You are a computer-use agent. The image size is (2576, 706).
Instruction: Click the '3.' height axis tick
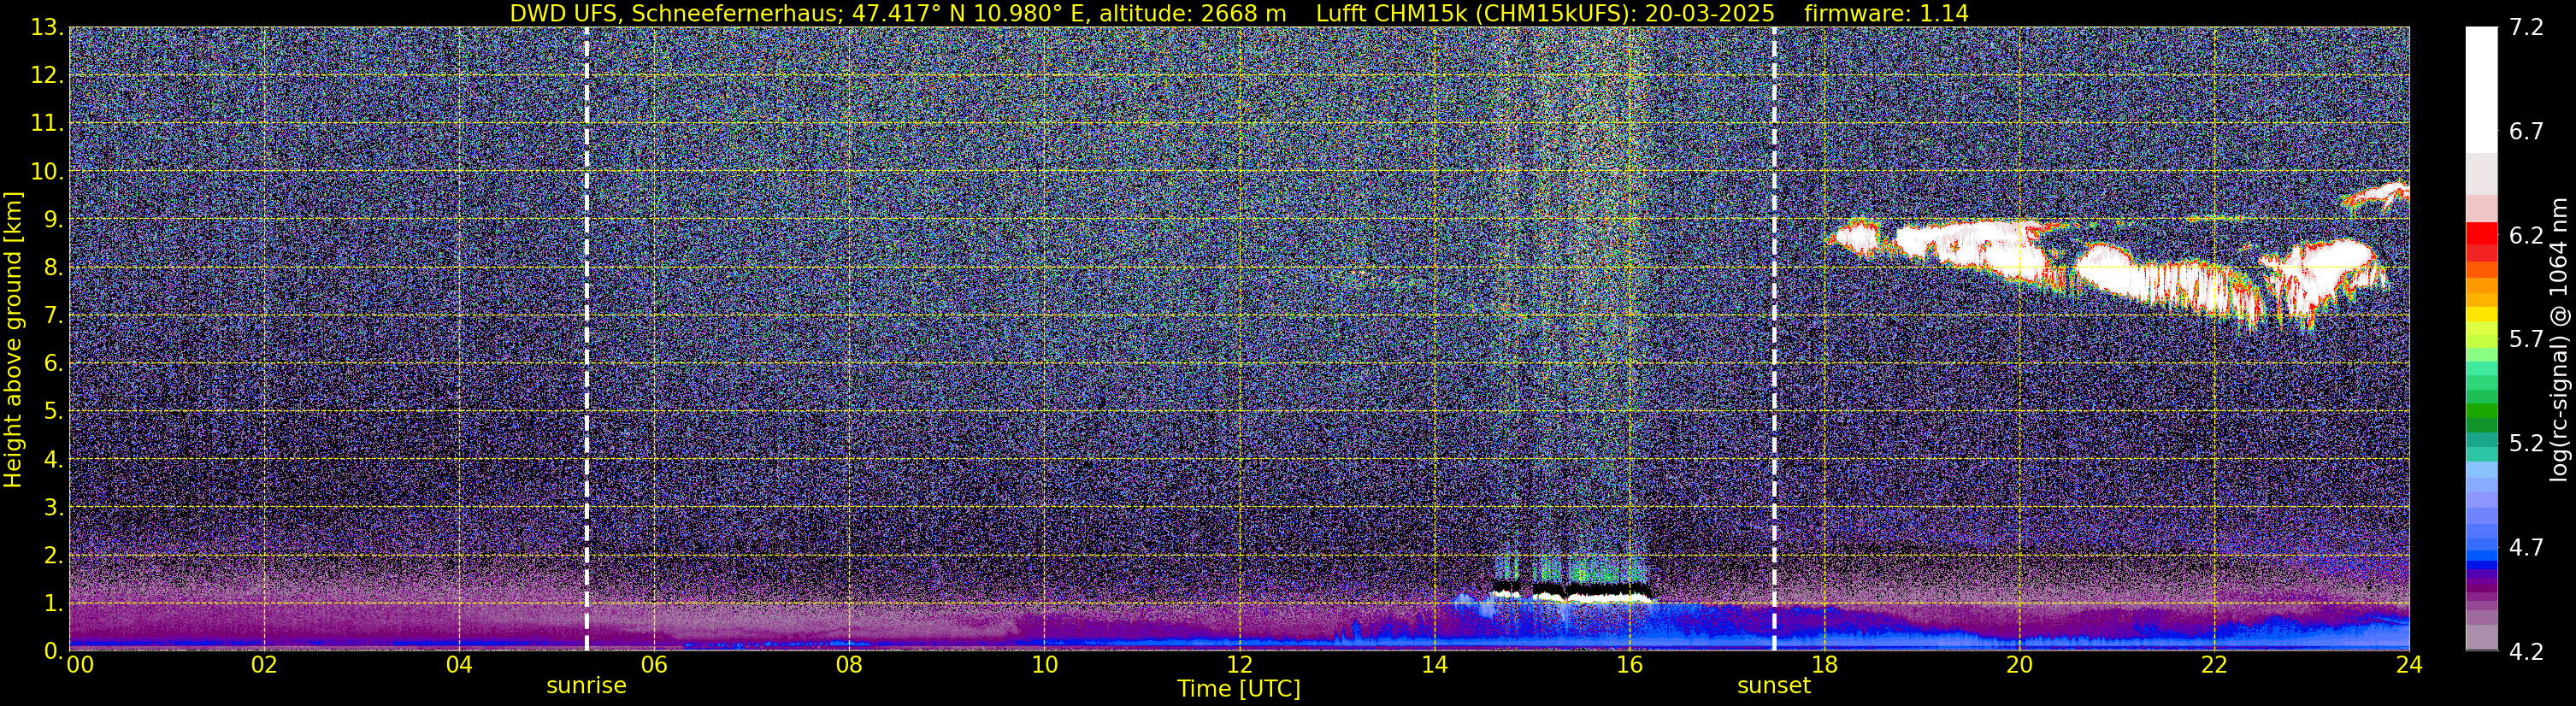point(54,507)
